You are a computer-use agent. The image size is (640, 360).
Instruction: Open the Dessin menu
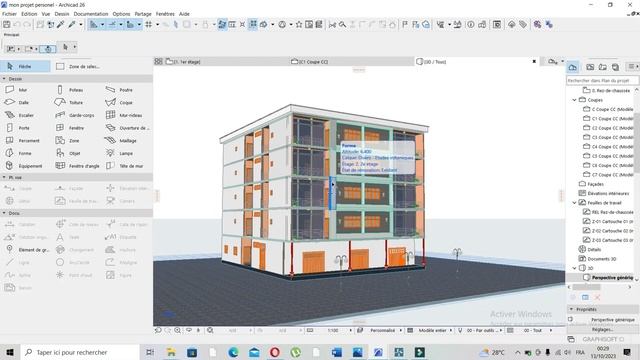(x=62, y=14)
